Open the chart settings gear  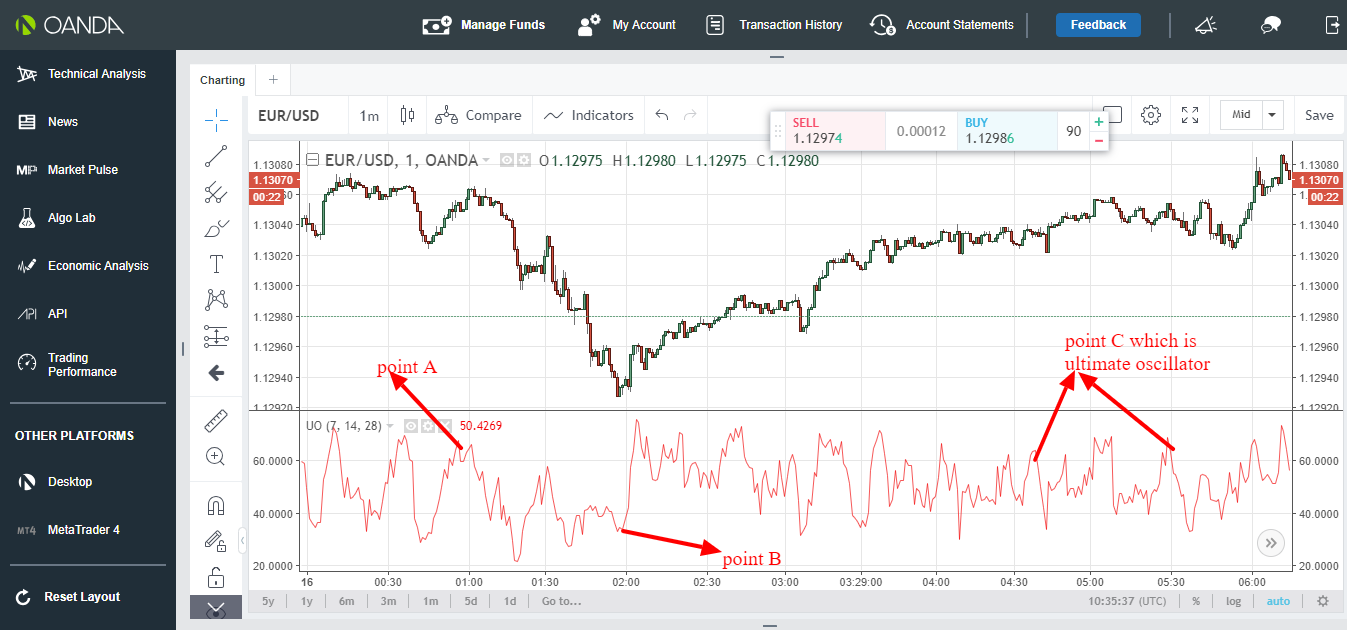click(1150, 115)
